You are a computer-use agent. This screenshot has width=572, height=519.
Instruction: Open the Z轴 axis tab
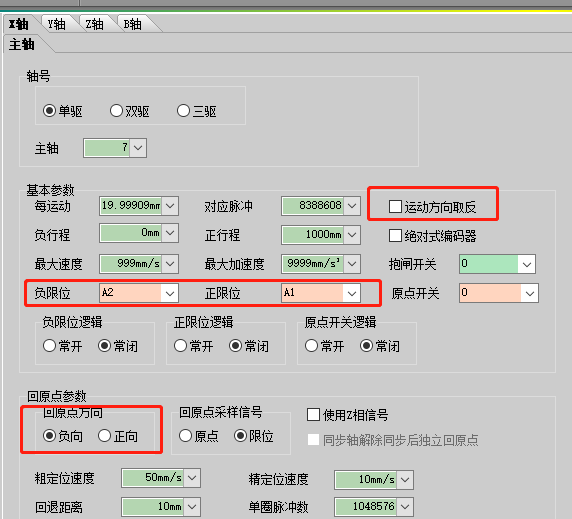click(94, 24)
